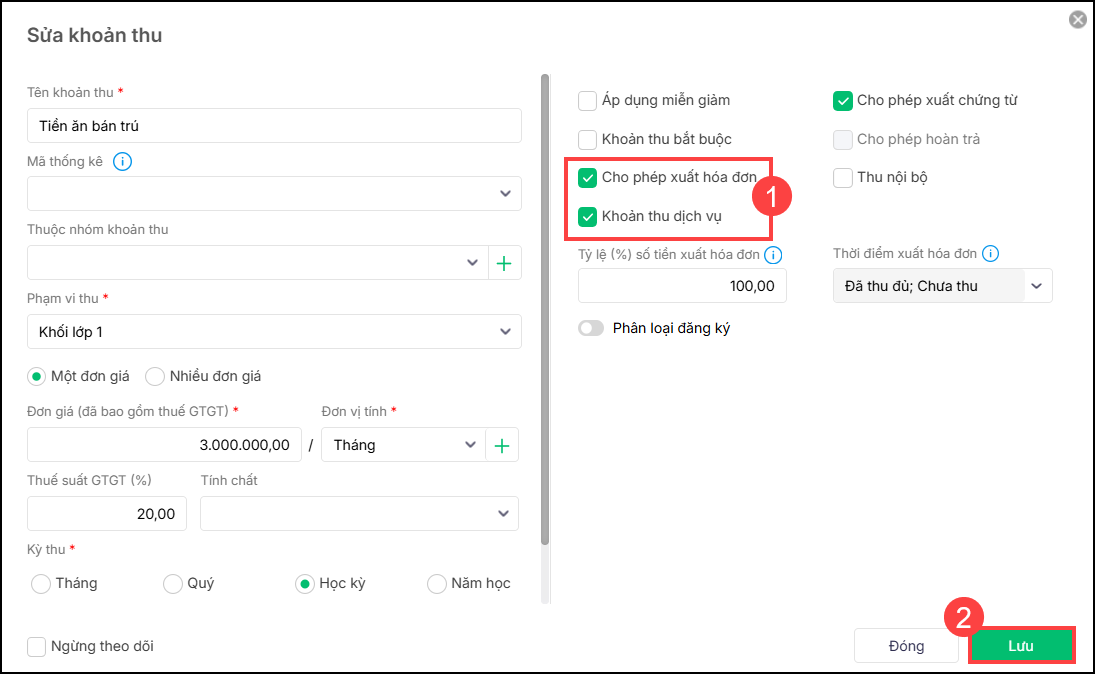Open the Thời điểm xuất hóa đơn dropdown

point(1037,286)
